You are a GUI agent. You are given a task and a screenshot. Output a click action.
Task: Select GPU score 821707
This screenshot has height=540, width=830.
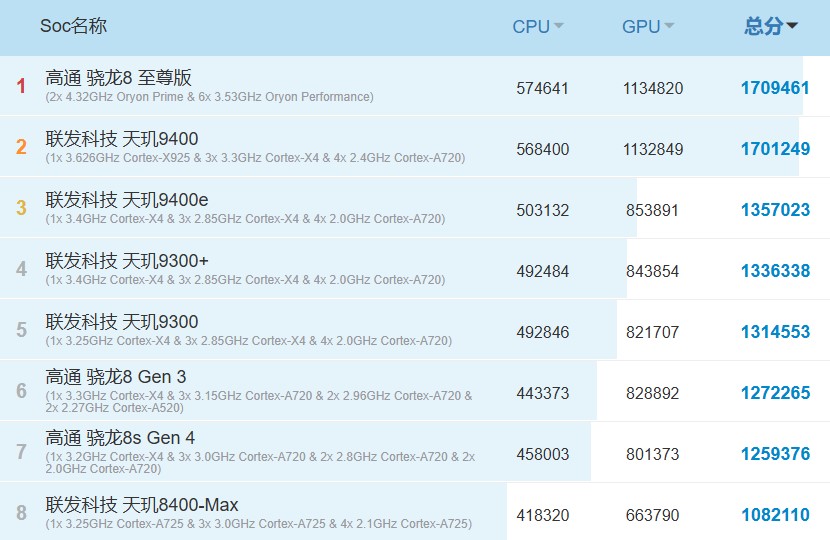click(x=652, y=332)
